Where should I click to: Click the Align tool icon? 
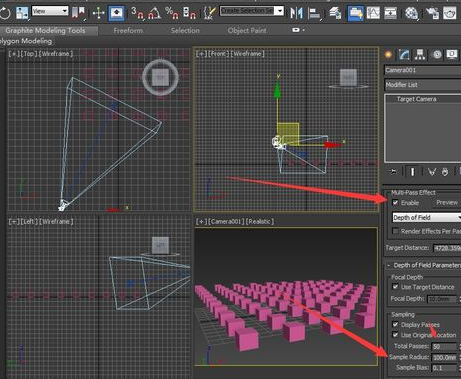[x=314, y=13]
